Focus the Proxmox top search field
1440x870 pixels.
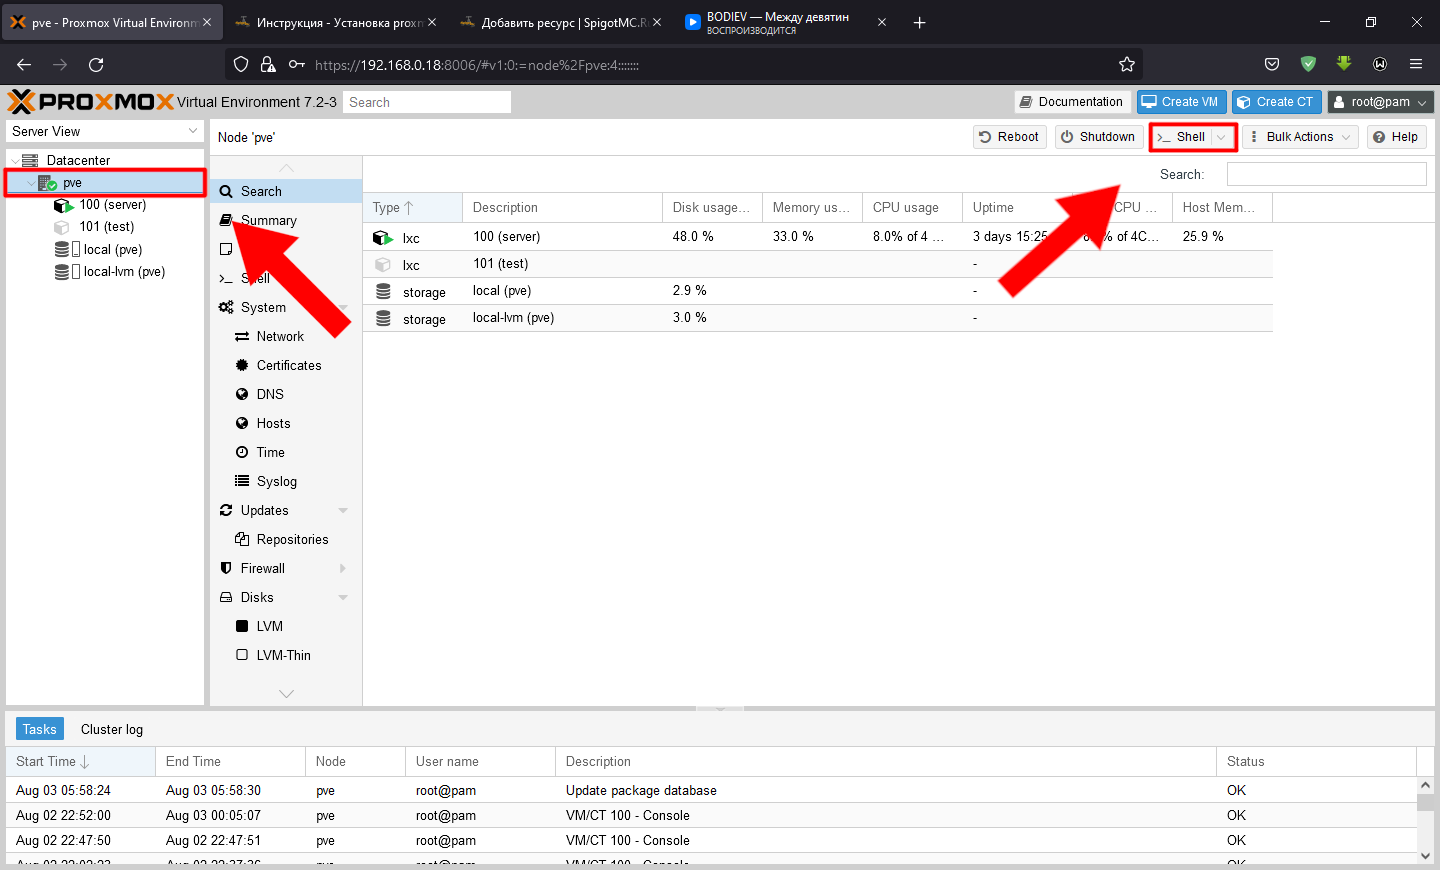click(x=427, y=102)
